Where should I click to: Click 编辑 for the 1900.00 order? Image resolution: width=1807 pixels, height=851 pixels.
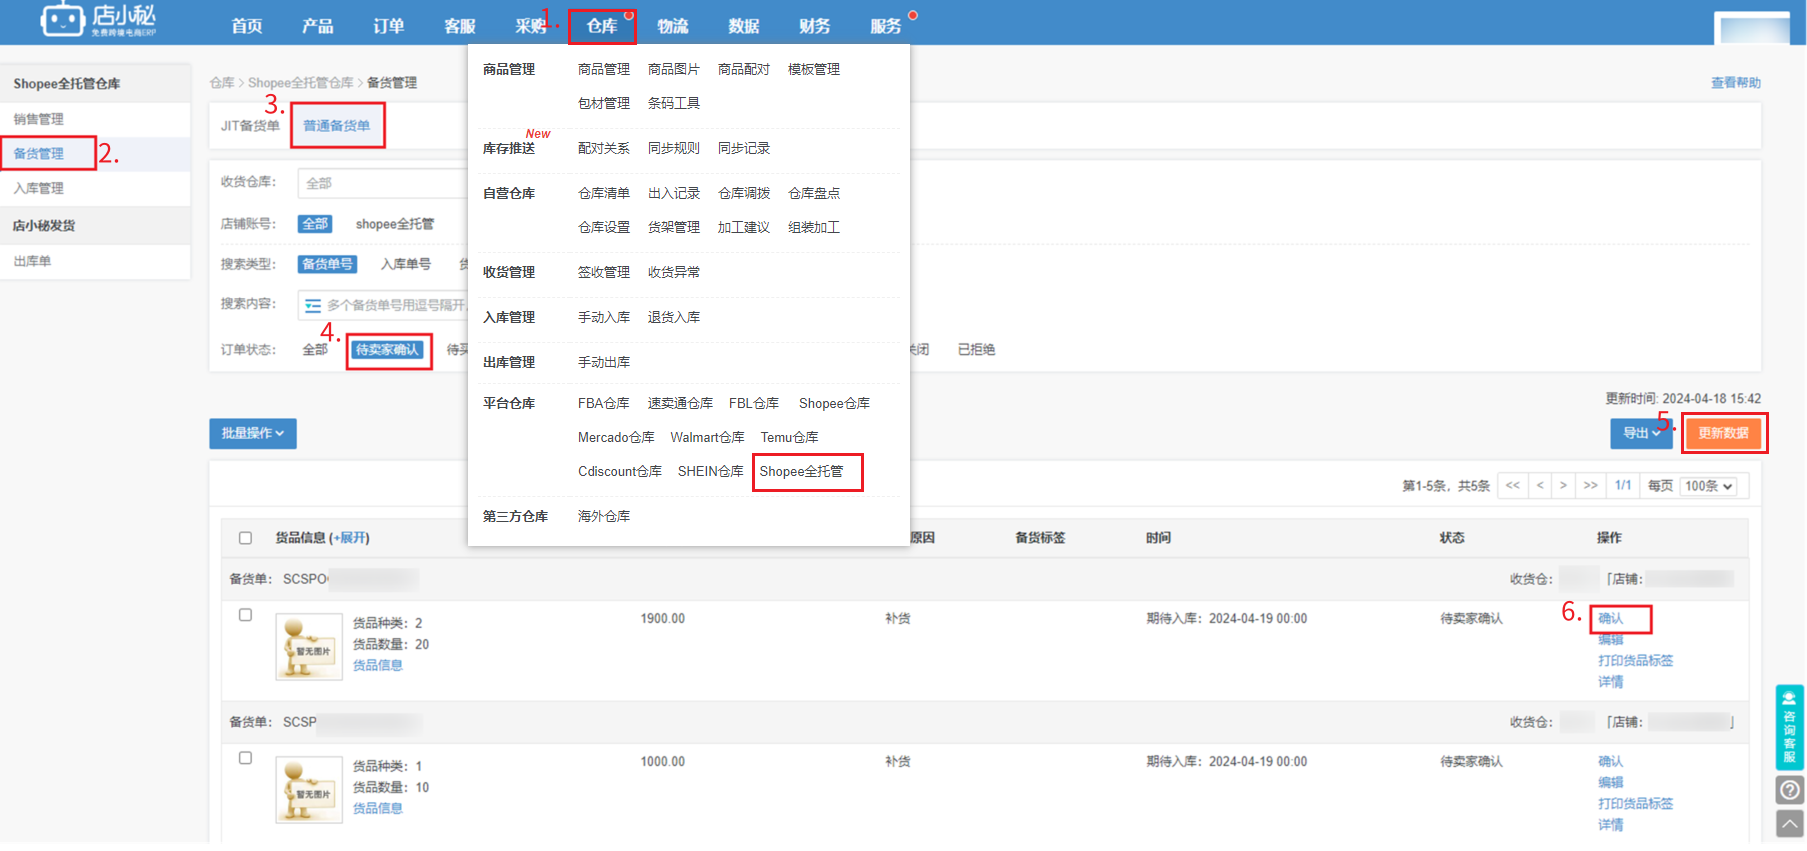(x=1611, y=640)
